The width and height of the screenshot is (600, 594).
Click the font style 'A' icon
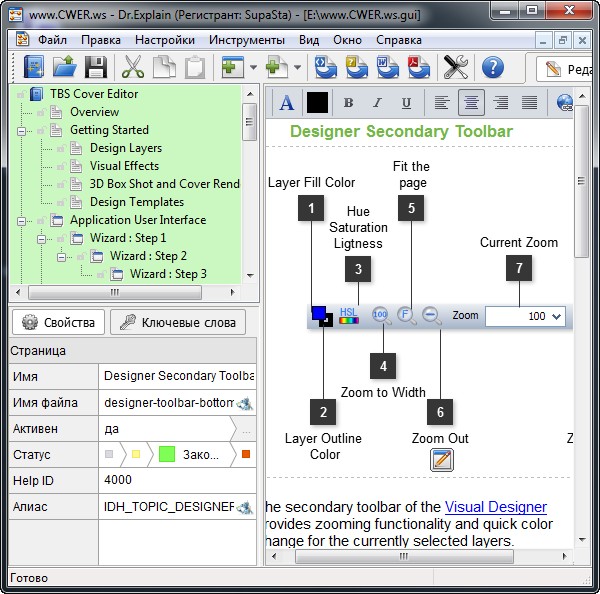pos(287,103)
